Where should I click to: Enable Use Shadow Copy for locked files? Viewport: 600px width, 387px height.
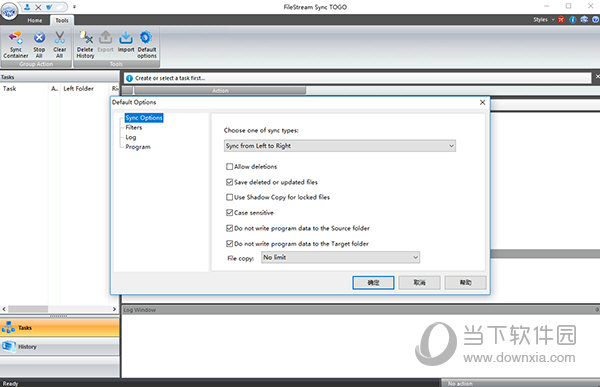pos(230,197)
